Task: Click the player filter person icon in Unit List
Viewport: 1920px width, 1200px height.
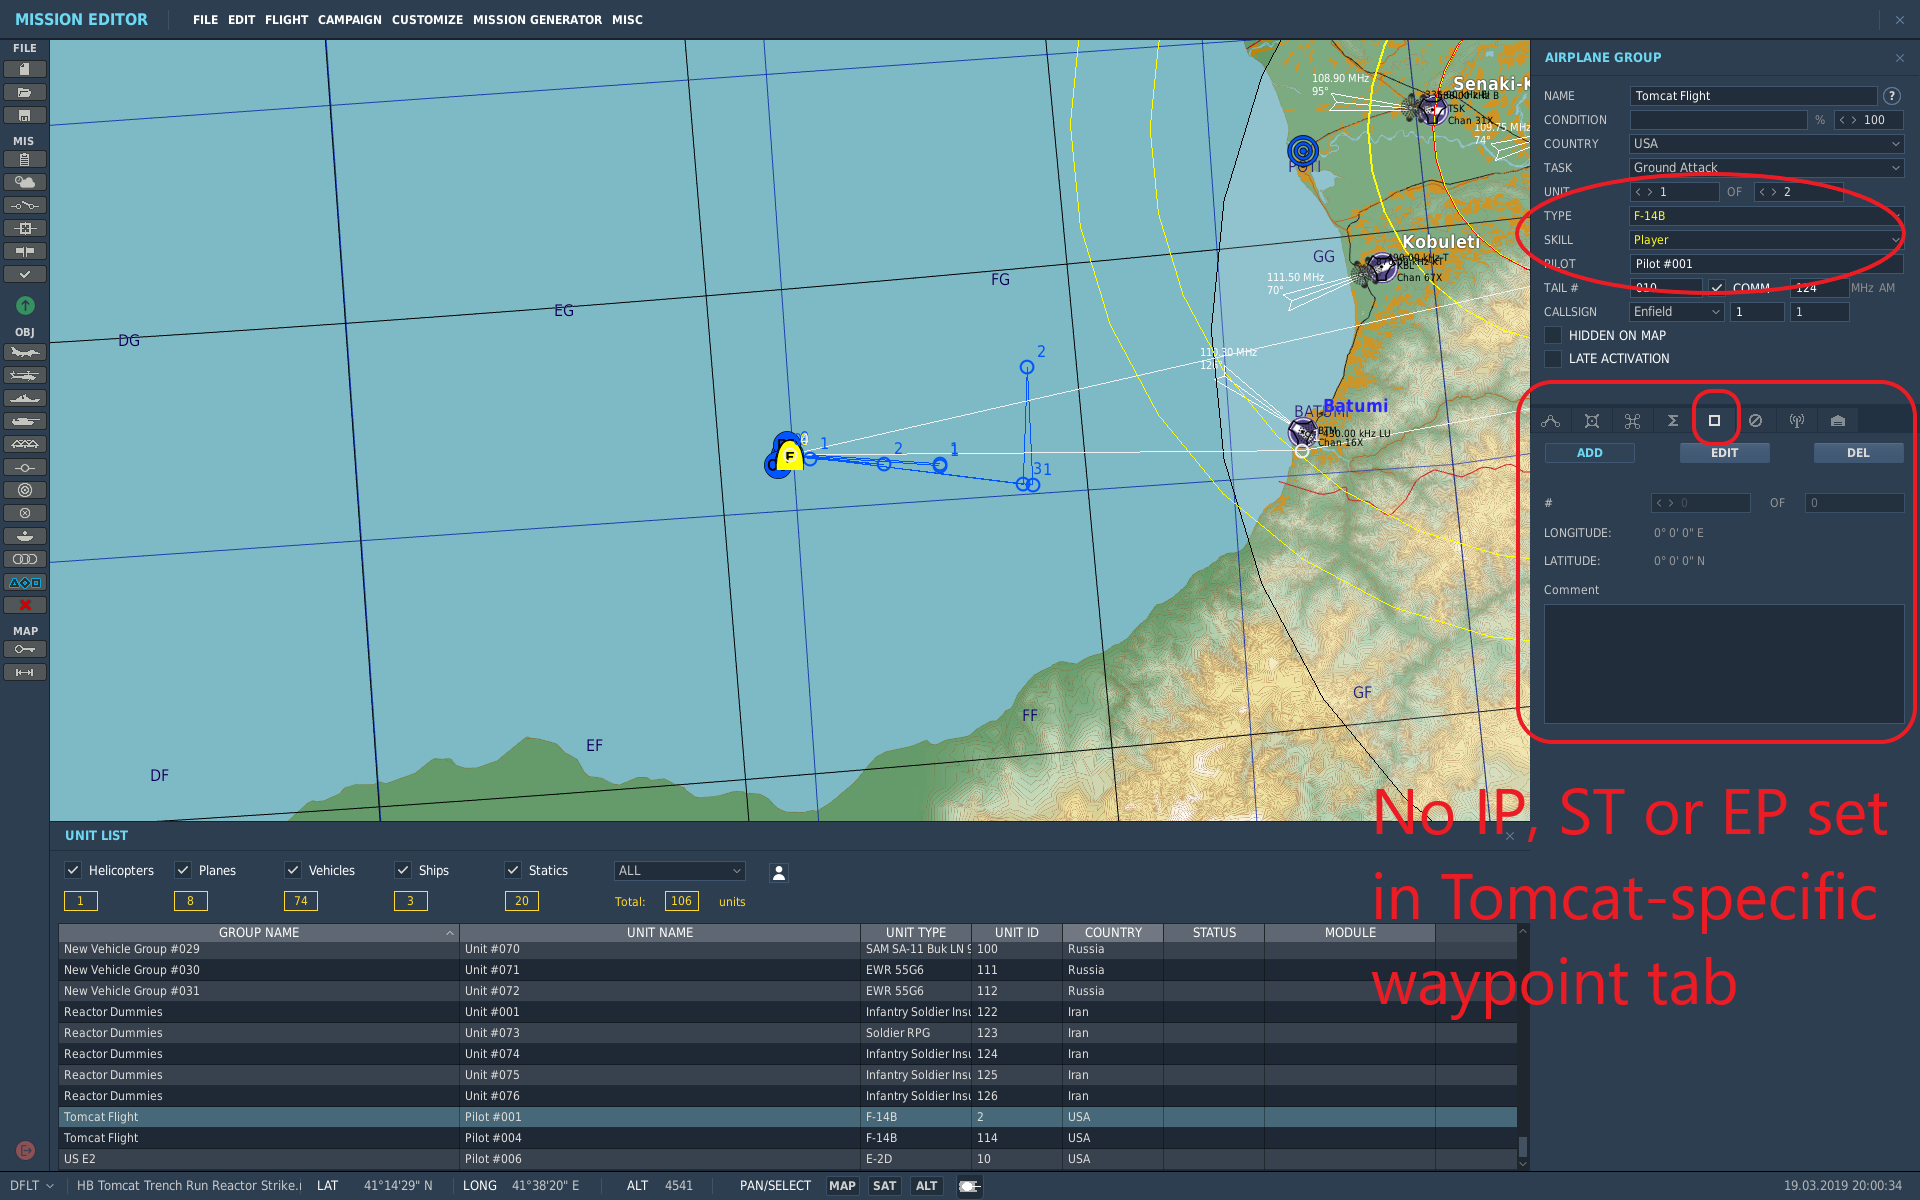Action: point(779,872)
